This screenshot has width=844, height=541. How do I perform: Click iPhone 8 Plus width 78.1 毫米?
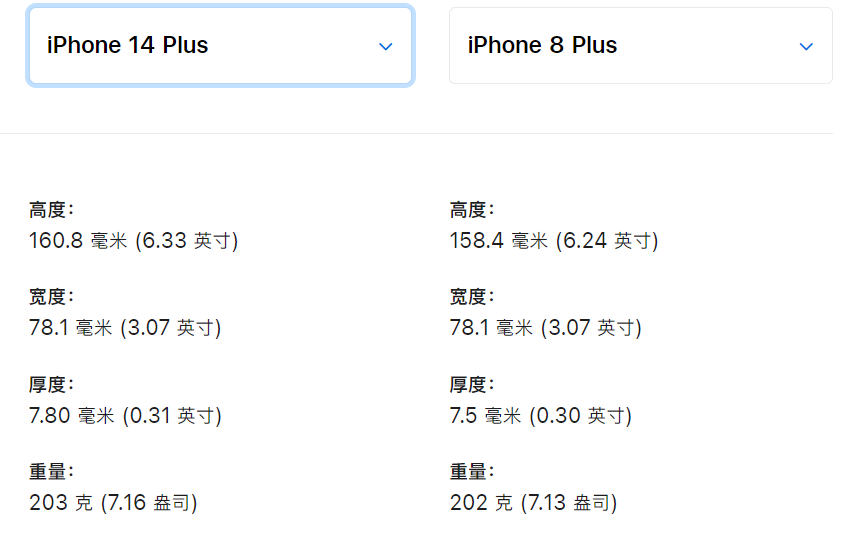(x=546, y=328)
